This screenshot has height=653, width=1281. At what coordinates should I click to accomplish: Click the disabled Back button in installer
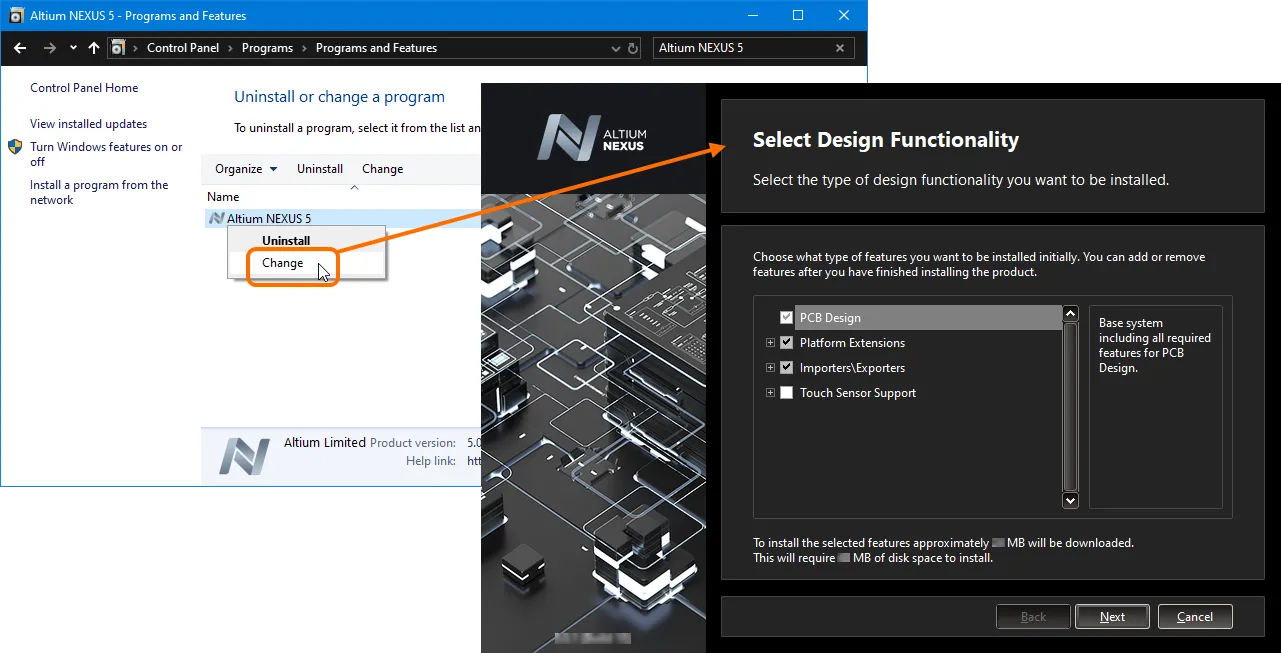pos(1033,617)
